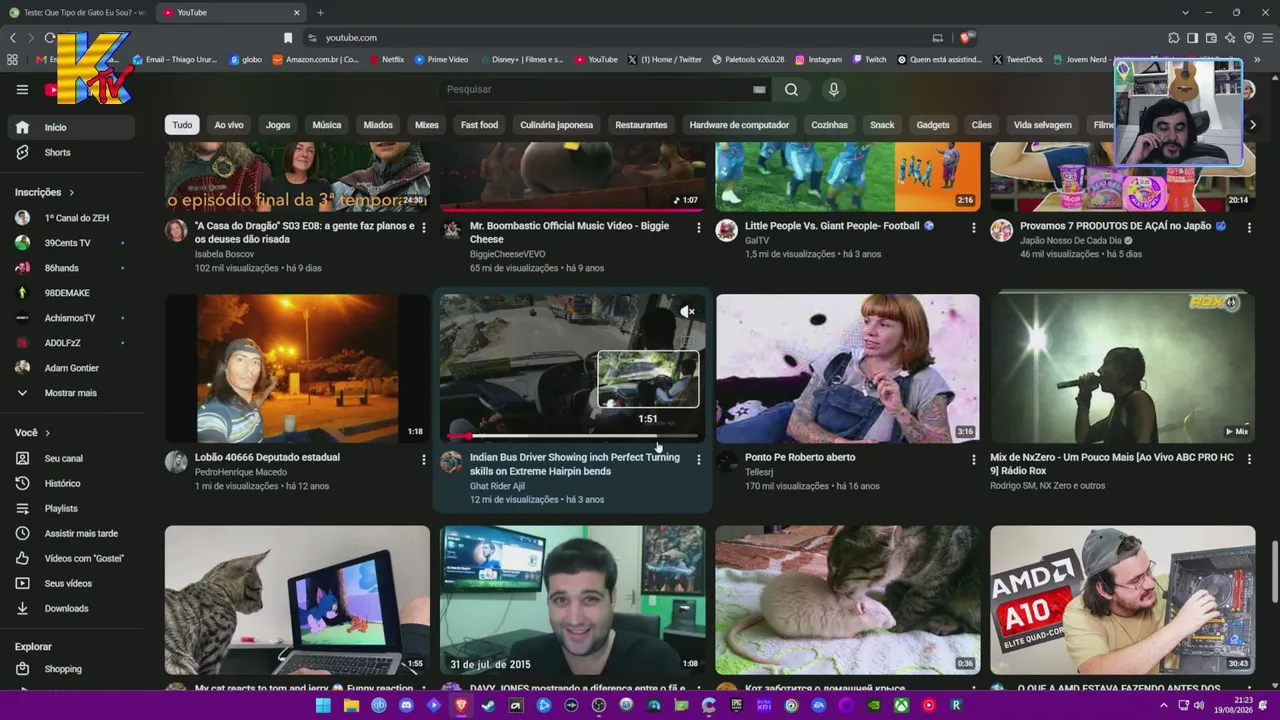This screenshot has height=720, width=1280.
Task: Open AMD A10 video thumbnail
Action: click(x=1122, y=600)
